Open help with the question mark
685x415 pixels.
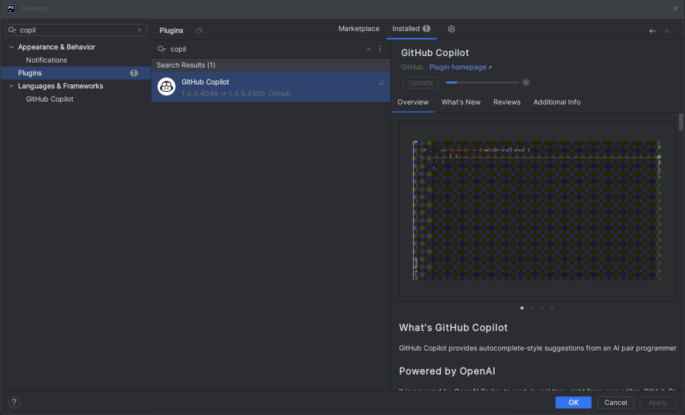click(x=14, y=402)
